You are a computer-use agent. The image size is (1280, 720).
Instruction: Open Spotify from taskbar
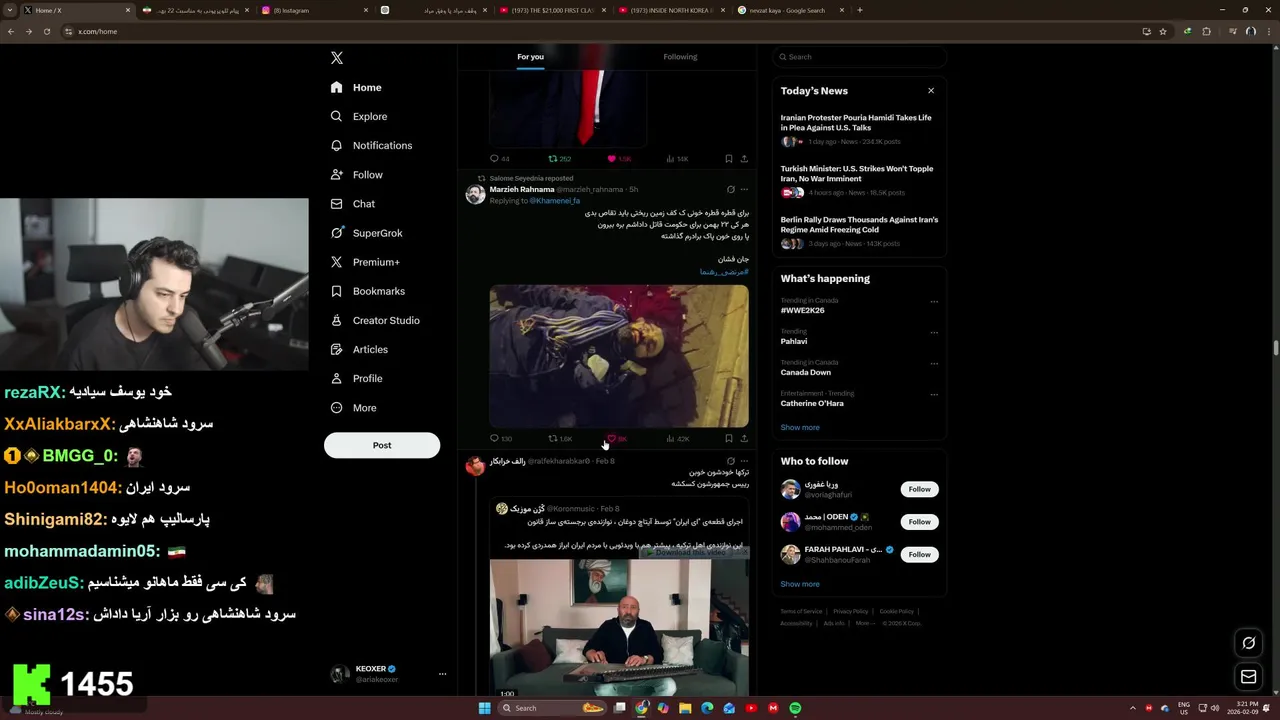[x=795, y=708]
